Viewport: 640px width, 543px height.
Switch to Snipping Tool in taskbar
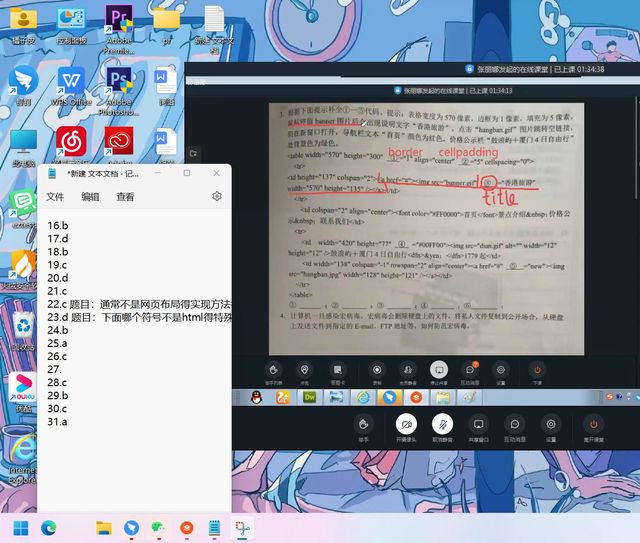pyautogui.click(x=241, y=527)
